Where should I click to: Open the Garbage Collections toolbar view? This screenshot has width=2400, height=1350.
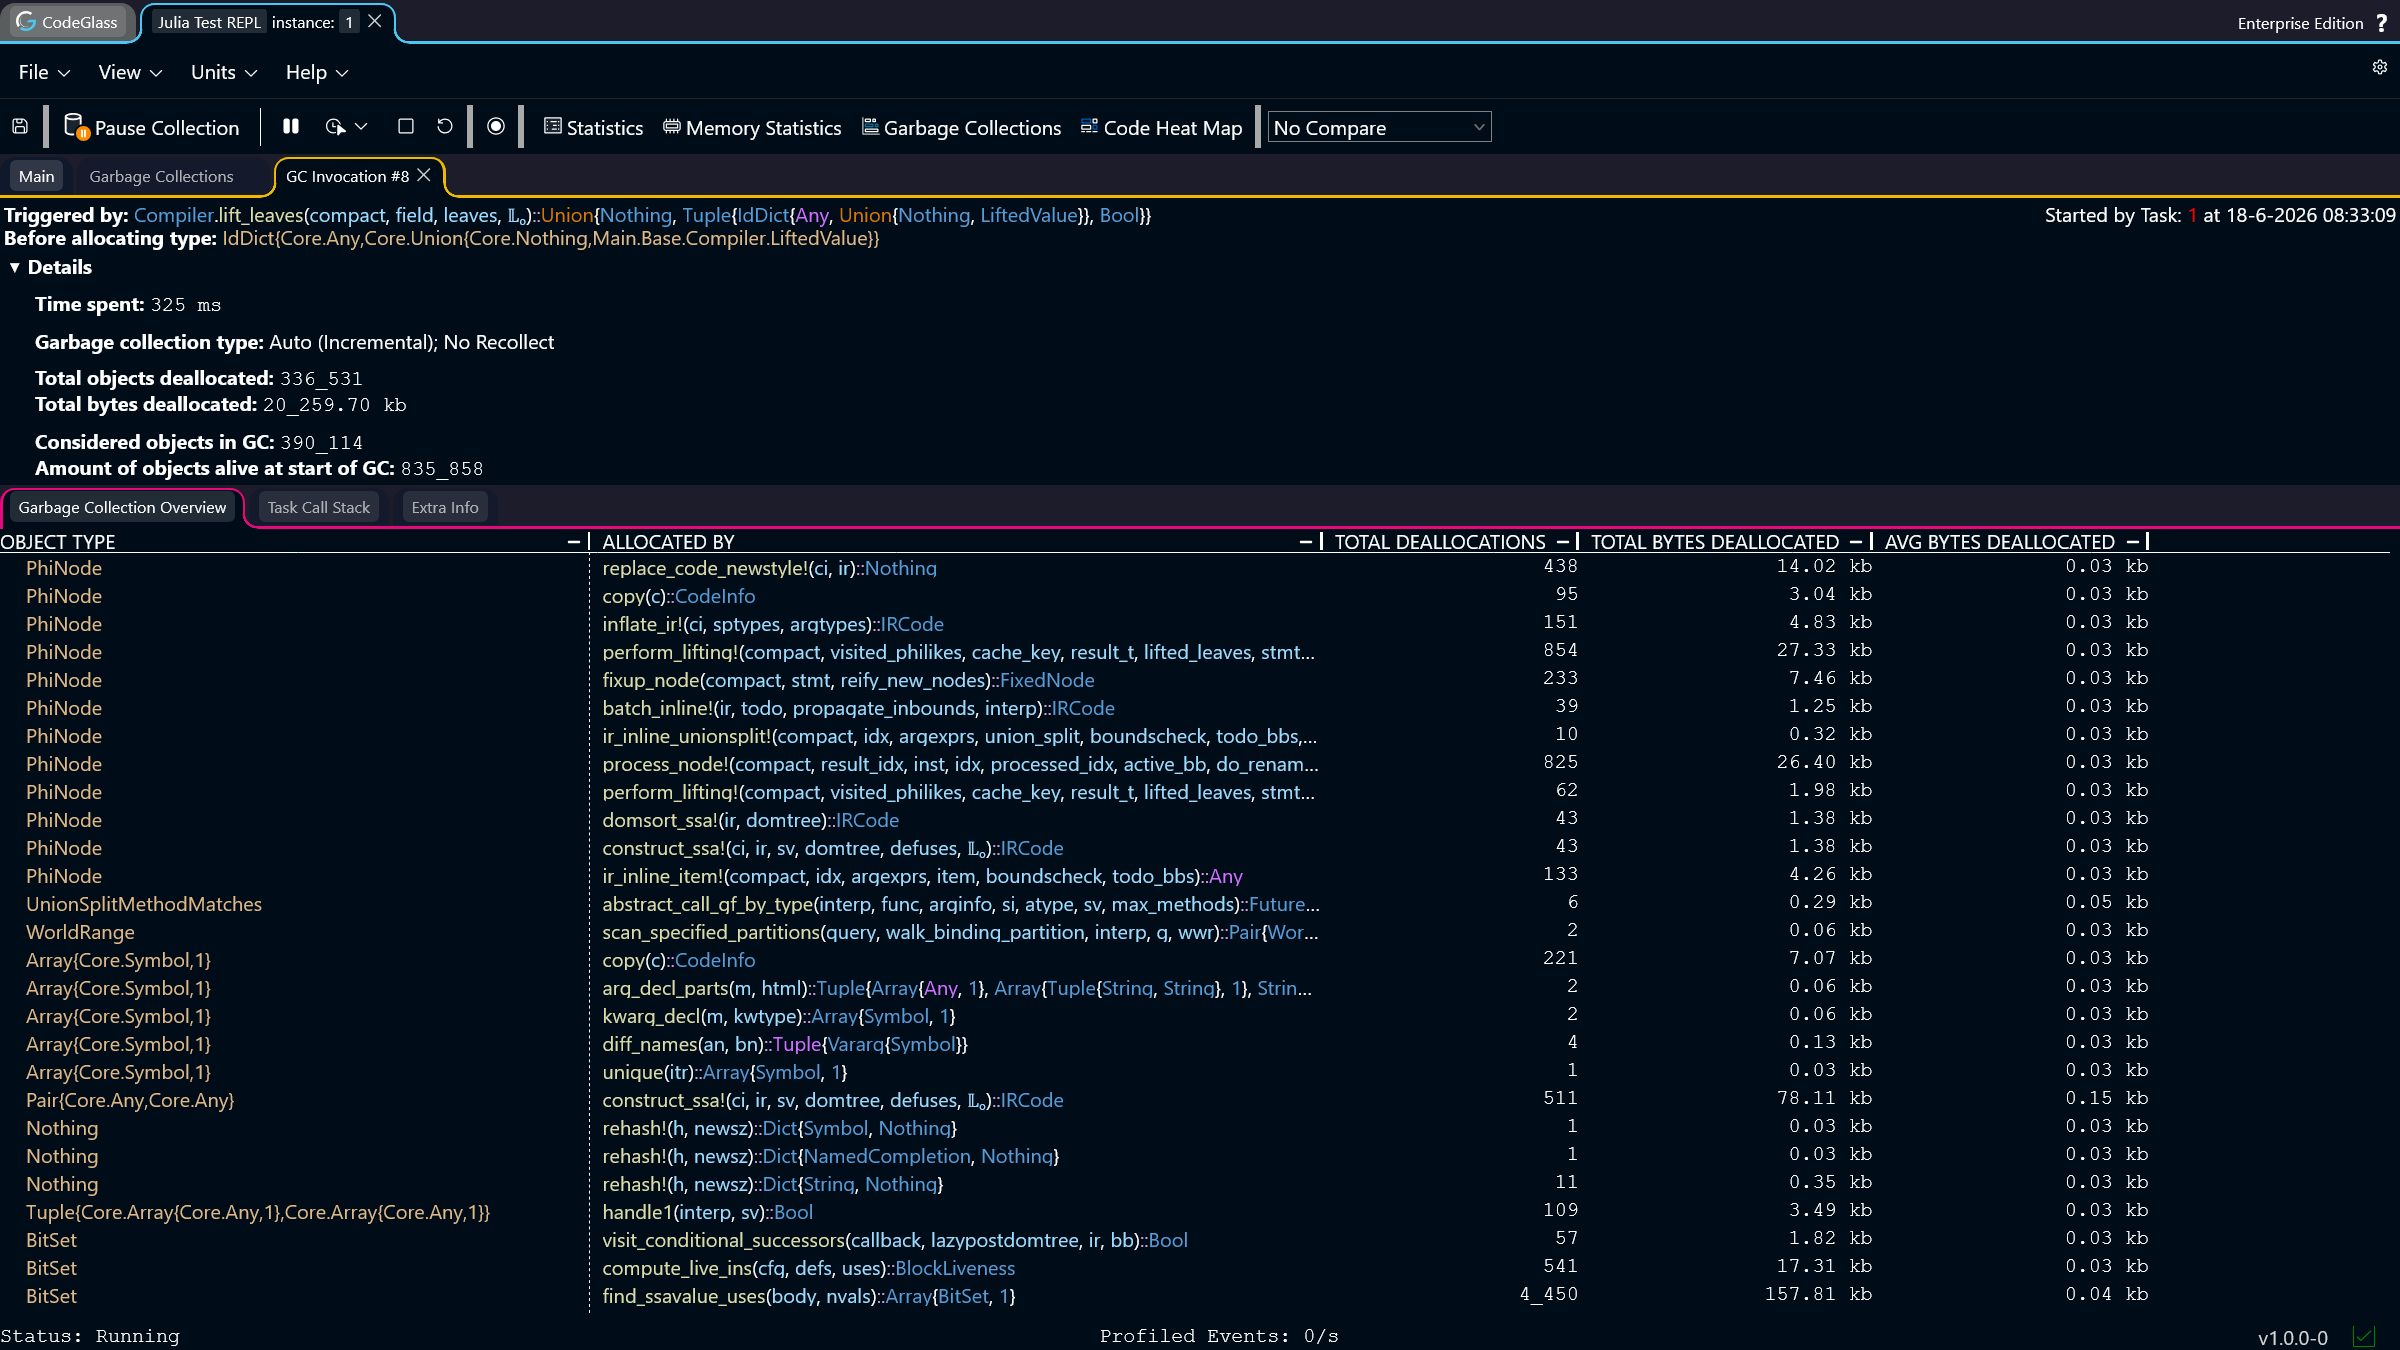pyautogui.click(x=961, y=128)
